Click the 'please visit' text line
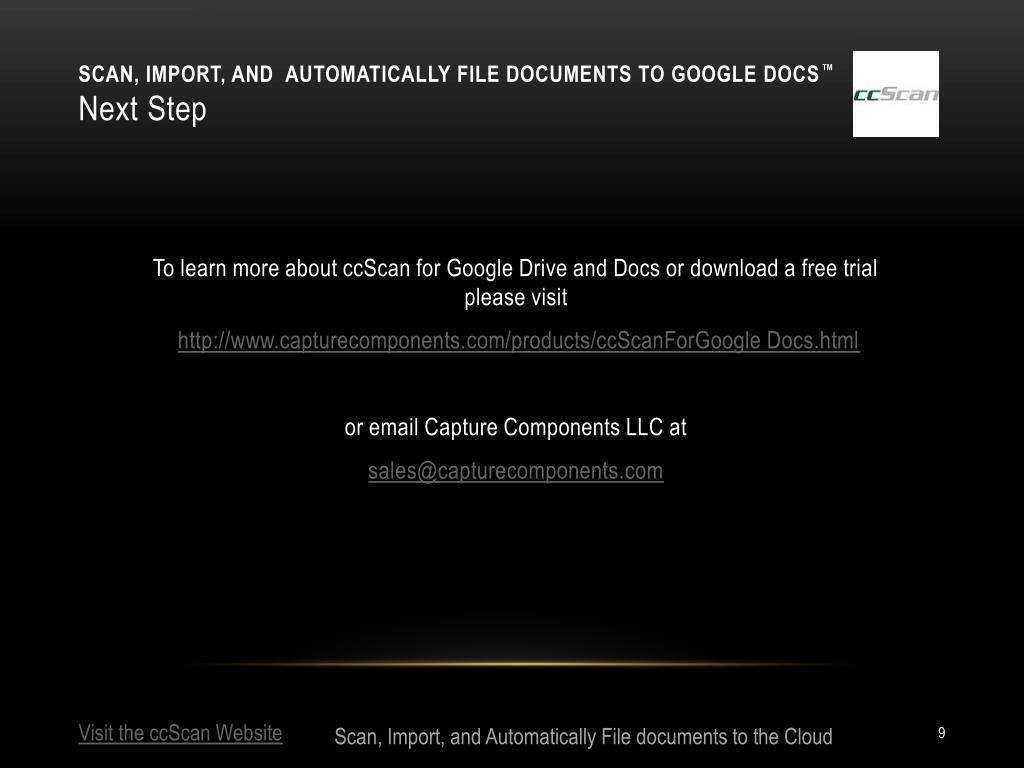Image resolution: width=1024 pixels, height=768 pixels. [515, 297]
